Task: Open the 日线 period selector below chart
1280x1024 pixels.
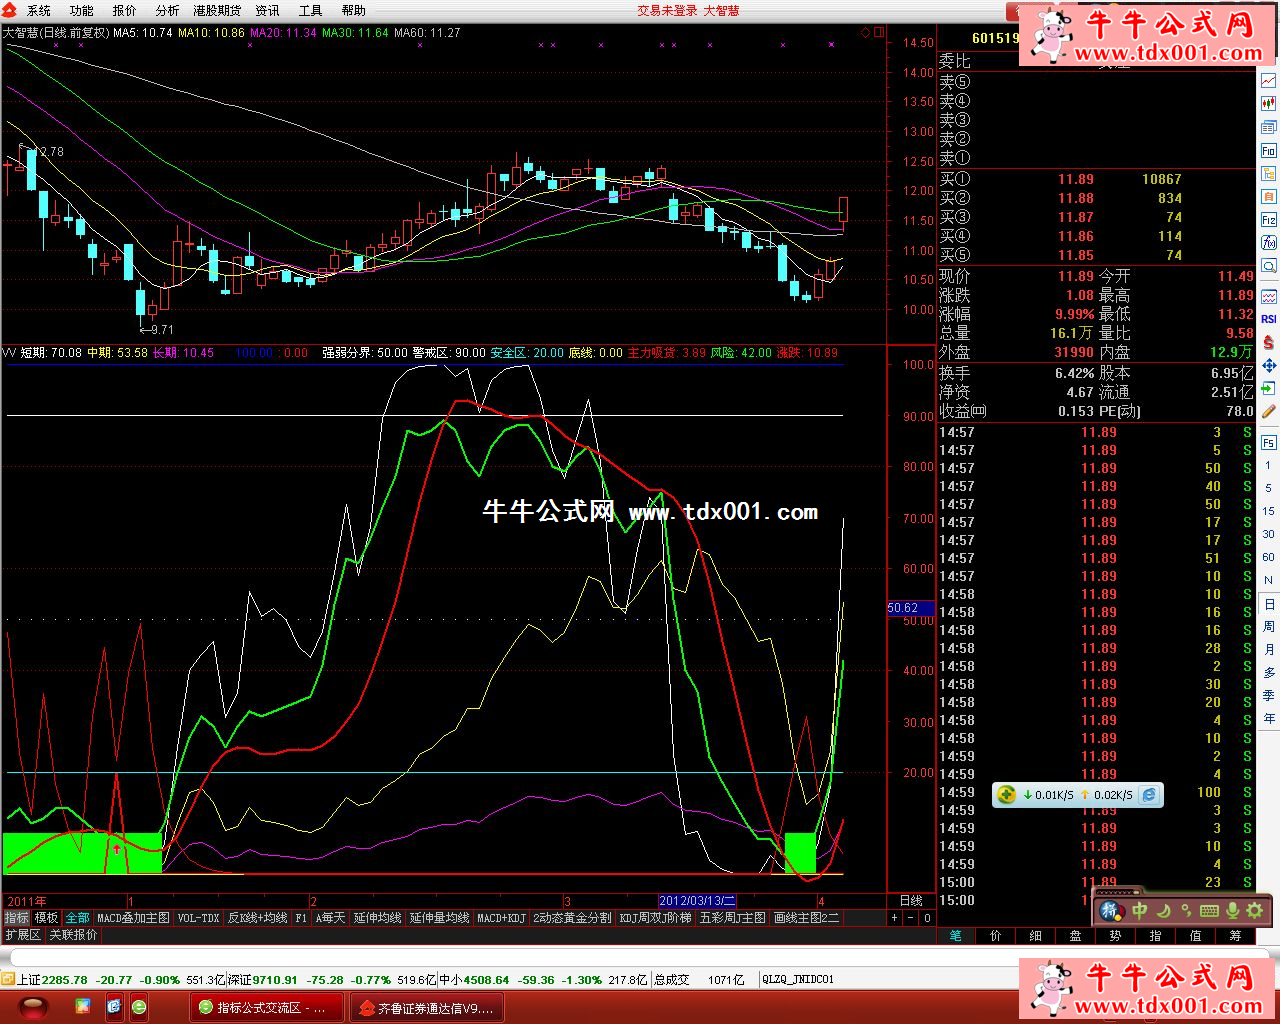Action: [x=911, y=900]
